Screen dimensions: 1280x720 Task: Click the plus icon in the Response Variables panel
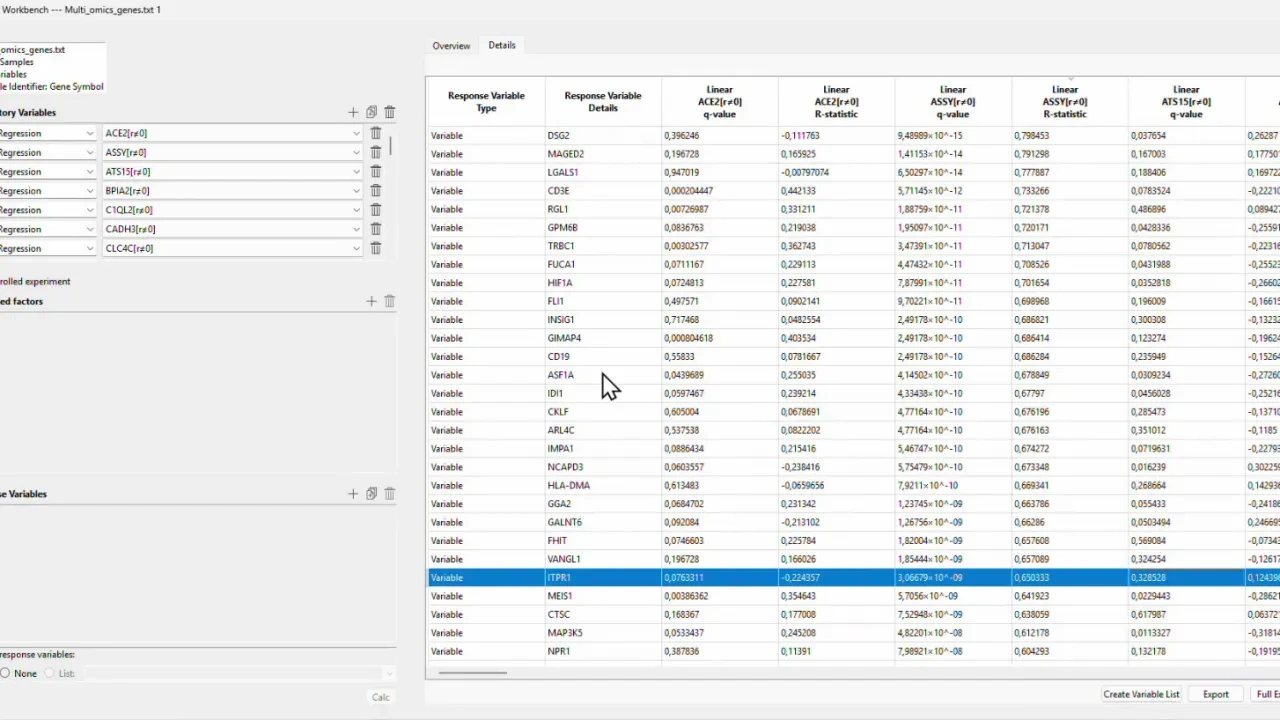[353, 493]
